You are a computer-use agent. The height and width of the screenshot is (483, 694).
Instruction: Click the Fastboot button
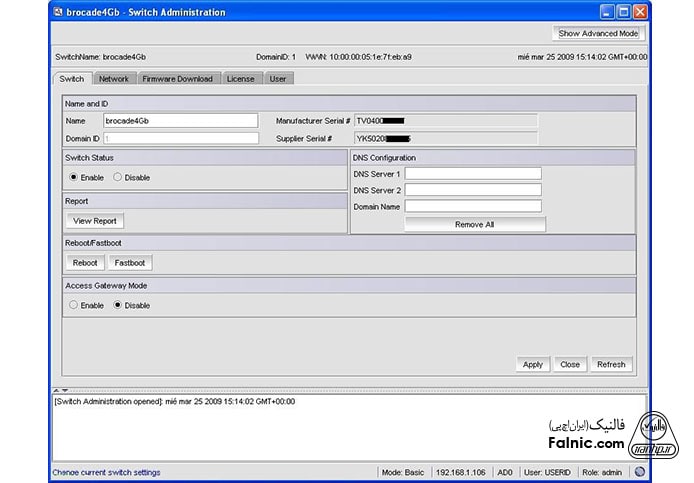coord(130,263)
